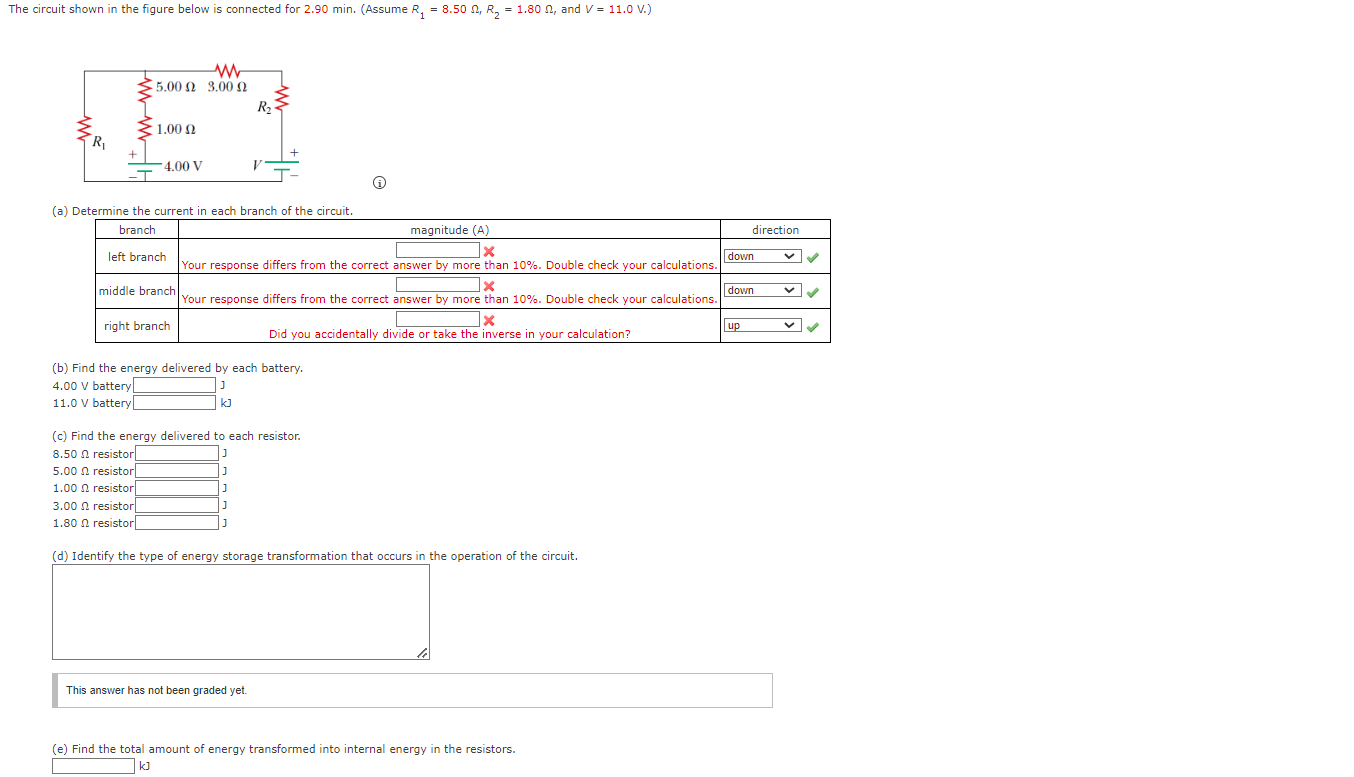
Task: Click the 3.00 Ω resistor energy field
Action: click(176, 505)
